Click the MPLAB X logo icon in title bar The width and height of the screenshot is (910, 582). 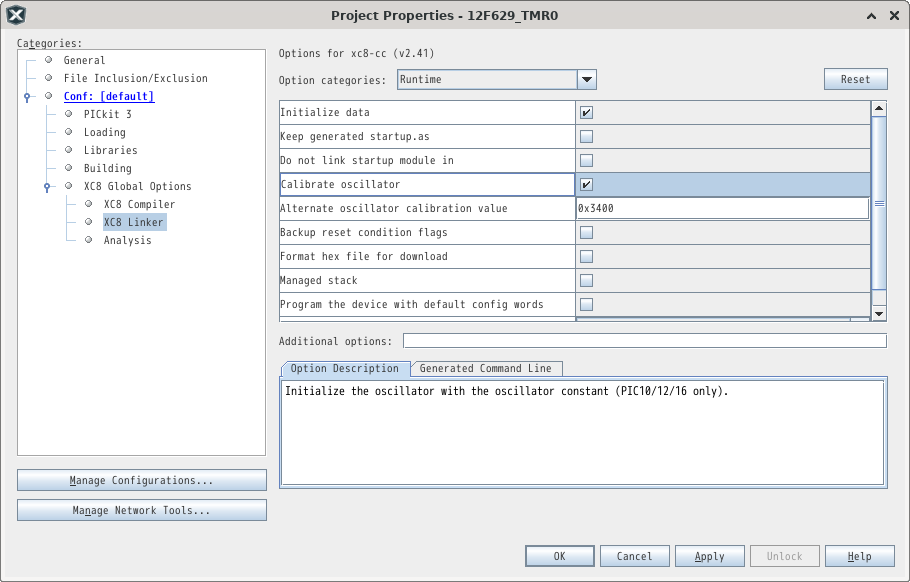pyautogui.click(x=16, y=15)
